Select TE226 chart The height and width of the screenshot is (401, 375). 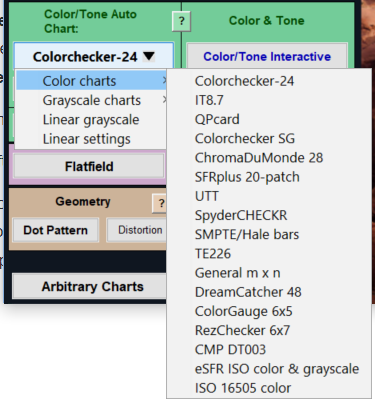point(269,254)
